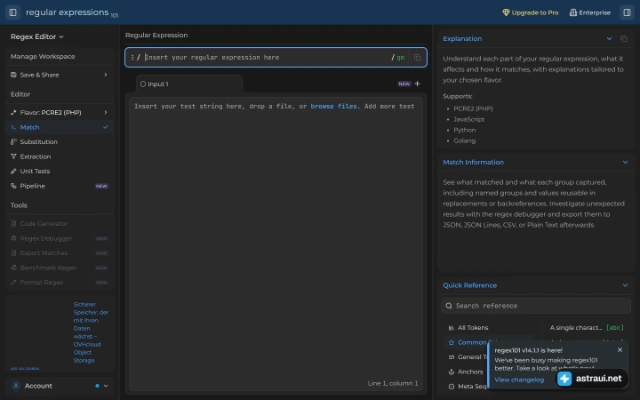The width and height of the screenshot is (640, 400).
Task: Click the Save & Share icon
Action: point(13,75)
